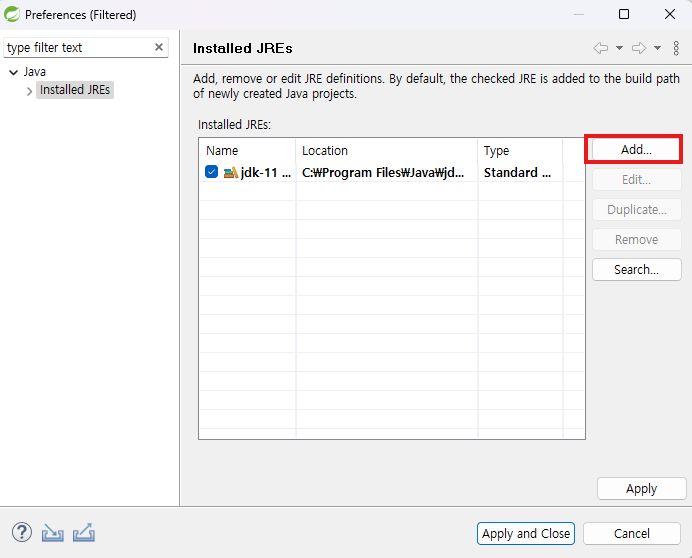Image resolution: width=692 pixels, height=558 pixels.
Task: Open the Help question mark icon
Action: point(22,532)
